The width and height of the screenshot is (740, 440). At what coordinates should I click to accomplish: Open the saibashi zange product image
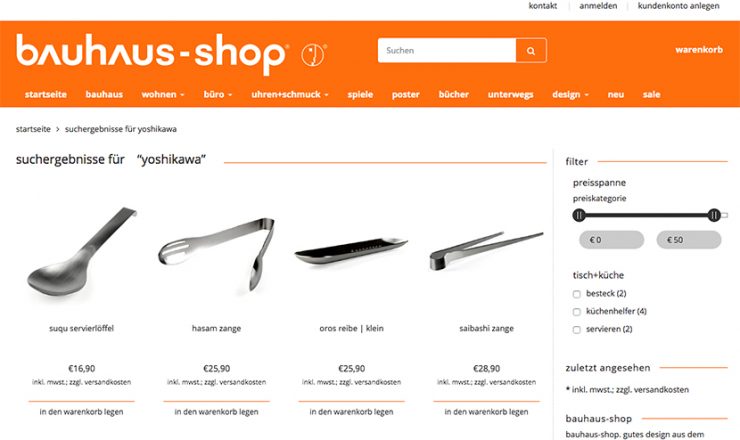(487, 251)
